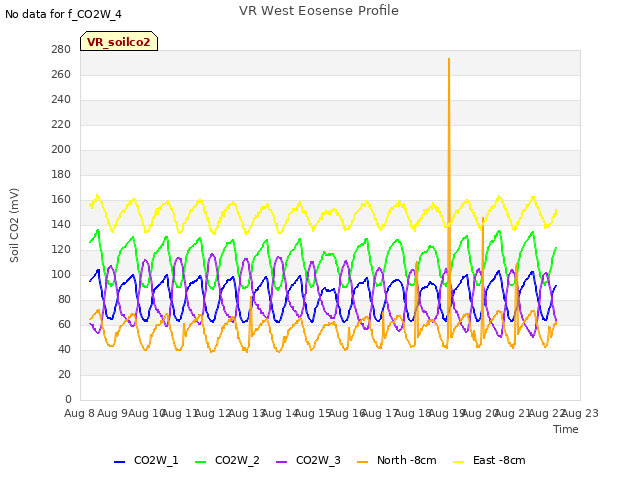The height and width of the screenshot is (480, 640).
Task: Toggle East -8cm legend entry
Action: tap(489, 460)
